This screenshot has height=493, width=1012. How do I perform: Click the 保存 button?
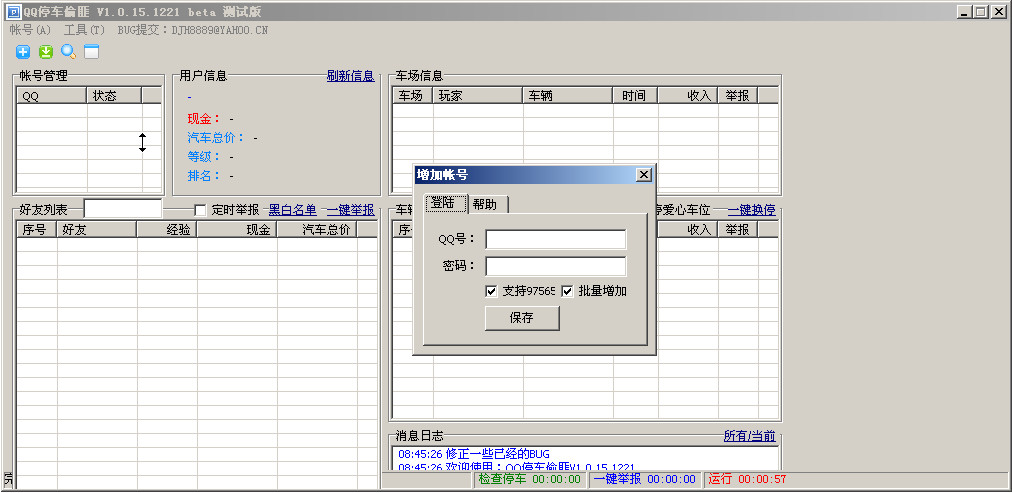(x=521, y=318)
